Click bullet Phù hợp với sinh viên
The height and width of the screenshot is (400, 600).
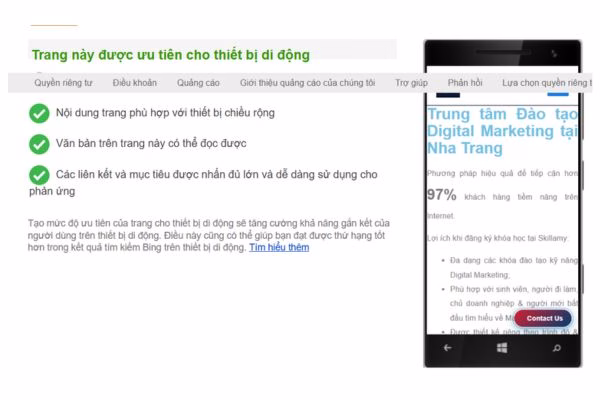point(514,303)
